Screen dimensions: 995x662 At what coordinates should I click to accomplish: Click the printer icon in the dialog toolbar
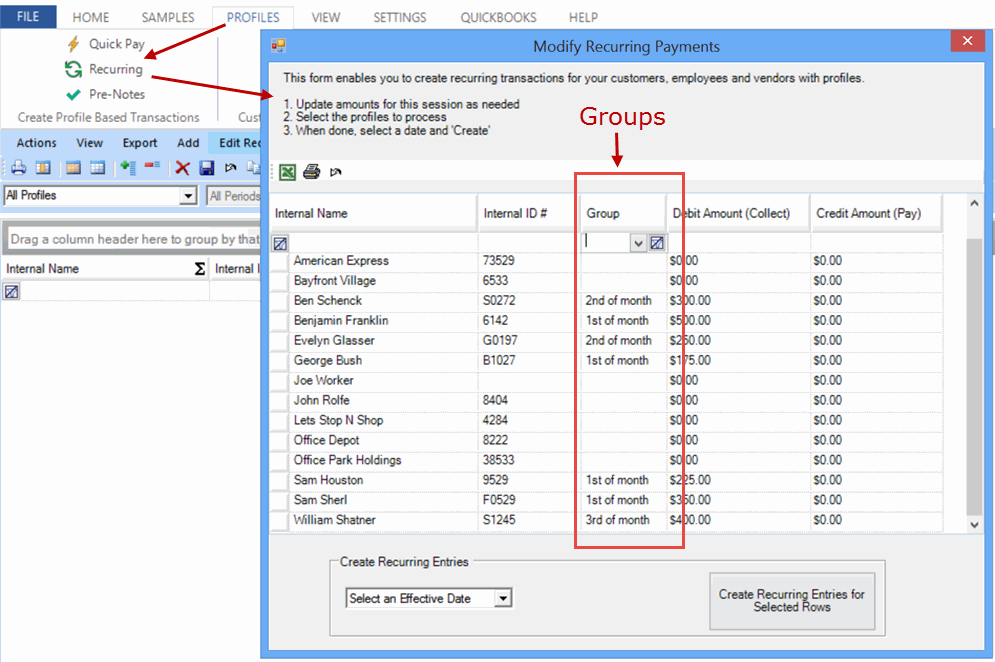click(x=311, y=172)
